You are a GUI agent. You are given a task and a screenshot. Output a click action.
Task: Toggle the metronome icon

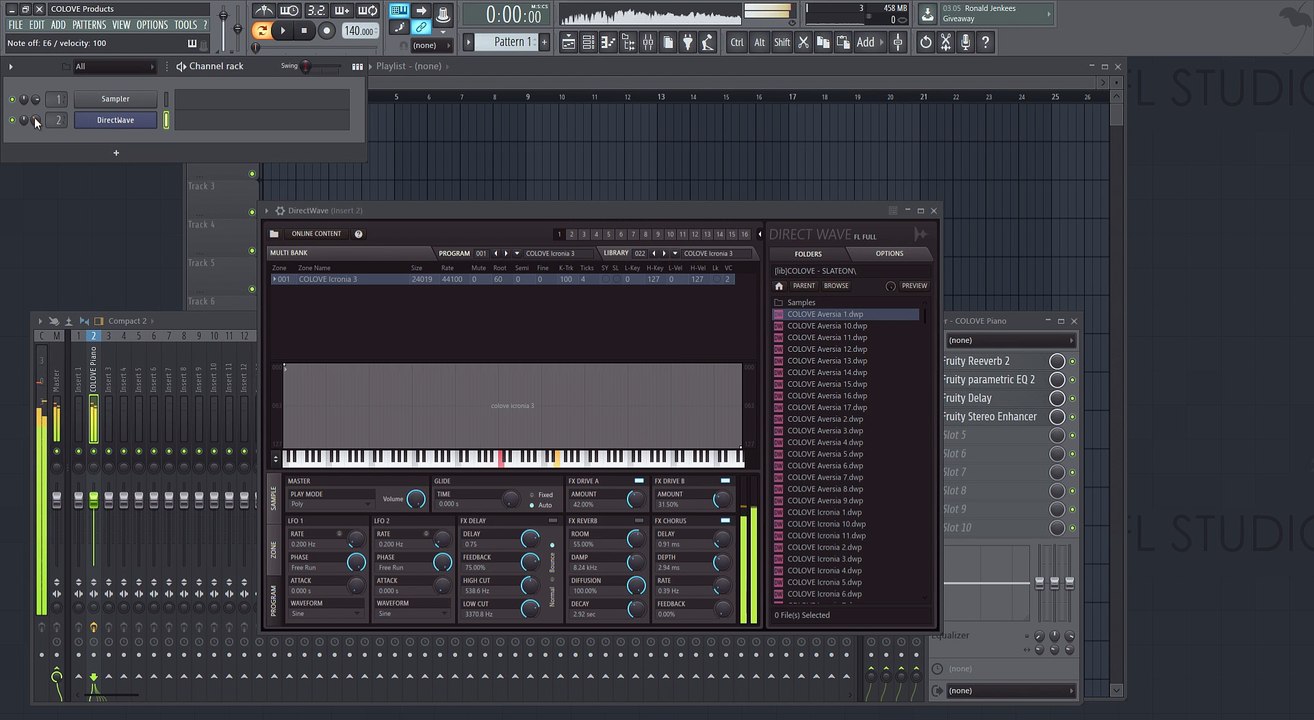click(x=264, y=11)
